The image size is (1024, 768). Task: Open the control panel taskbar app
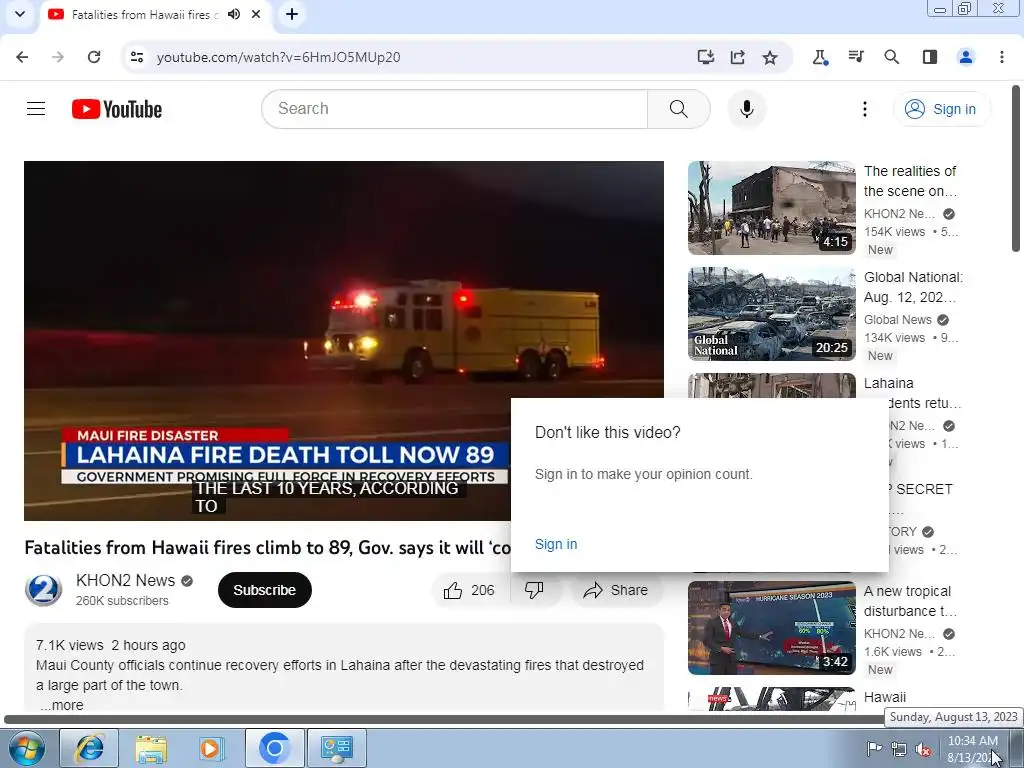click(337, 748)
